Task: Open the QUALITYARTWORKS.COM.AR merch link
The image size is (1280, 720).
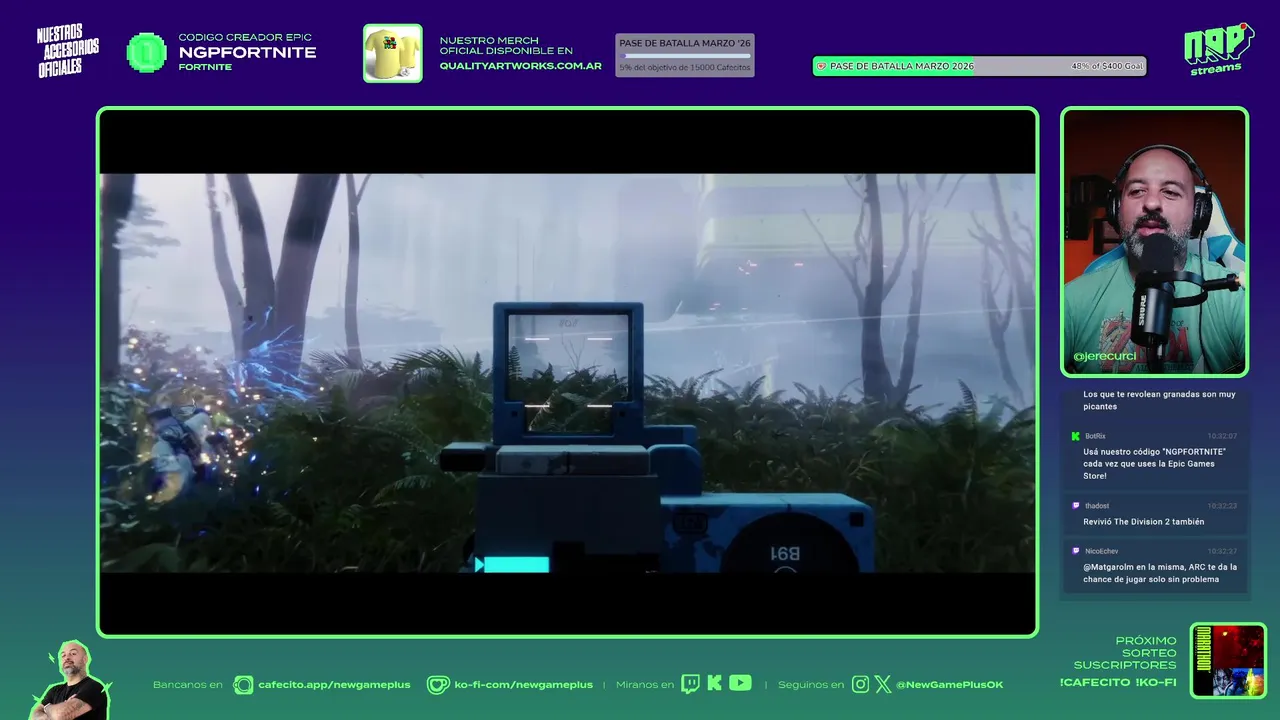Action: click(x=520, y=66)
